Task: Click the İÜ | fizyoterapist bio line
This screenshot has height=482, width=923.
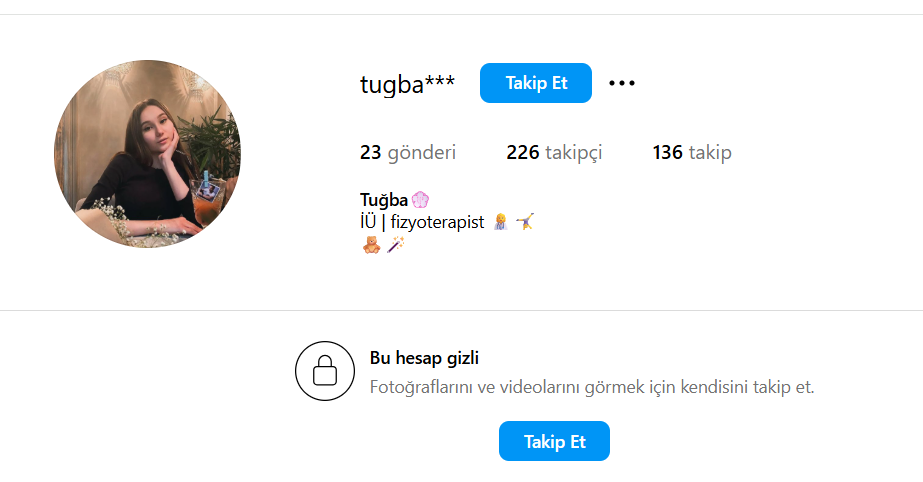Action: click(422, 222)
